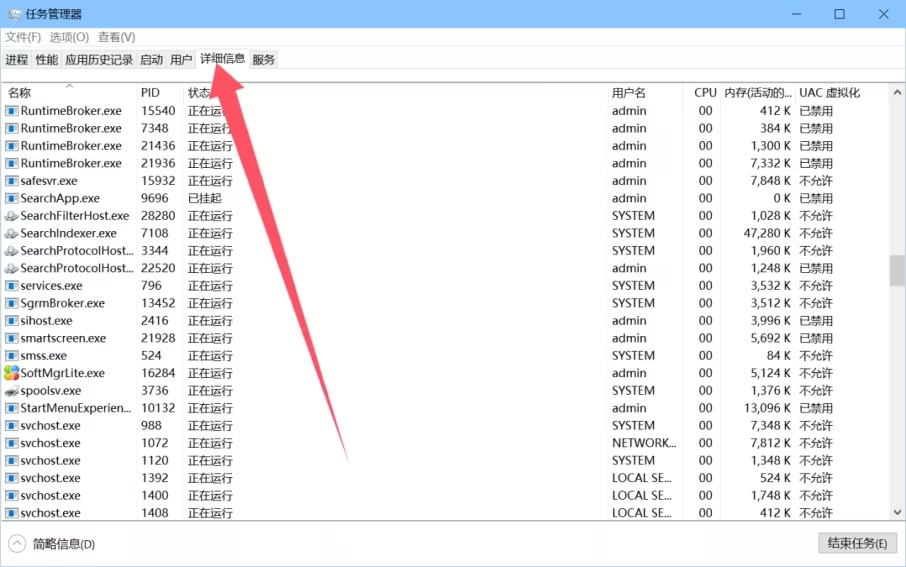Switch to the 服务 tab
The image size is (906, 567).
click(x=263, y=60)
